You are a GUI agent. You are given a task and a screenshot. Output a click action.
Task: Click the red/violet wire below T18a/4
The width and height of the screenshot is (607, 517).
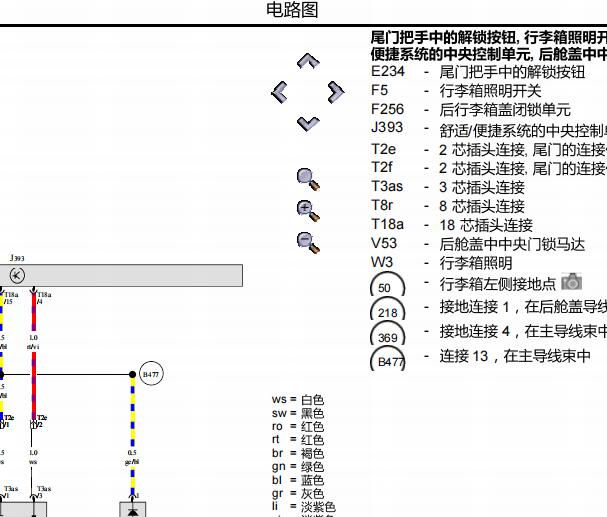point(34,356)
